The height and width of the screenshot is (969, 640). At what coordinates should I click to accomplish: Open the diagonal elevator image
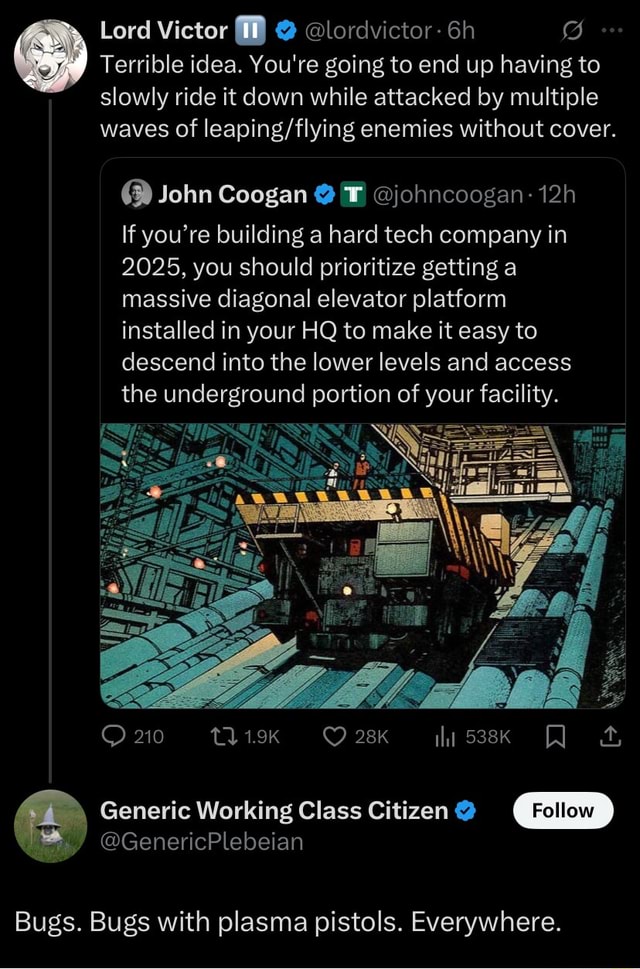pyautogui.click(x=363, y=565)
